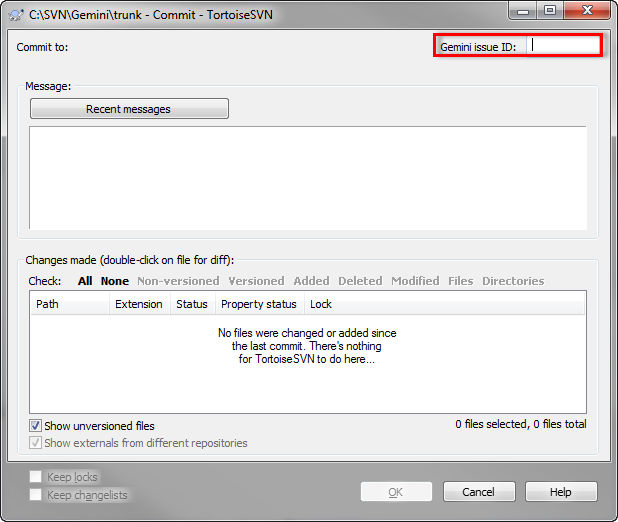
Task: Click the Non-versioned check filter
Action: [x=178, y=281]
